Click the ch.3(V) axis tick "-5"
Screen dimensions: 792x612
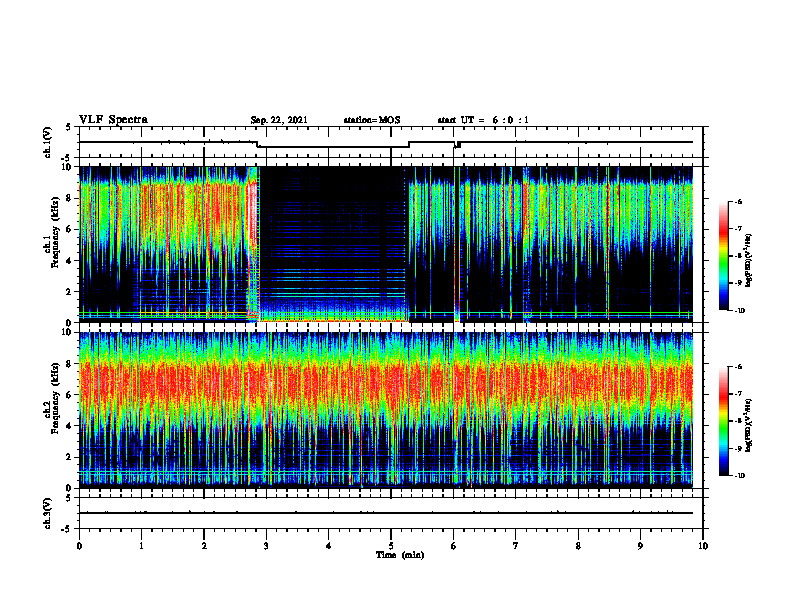67,529
